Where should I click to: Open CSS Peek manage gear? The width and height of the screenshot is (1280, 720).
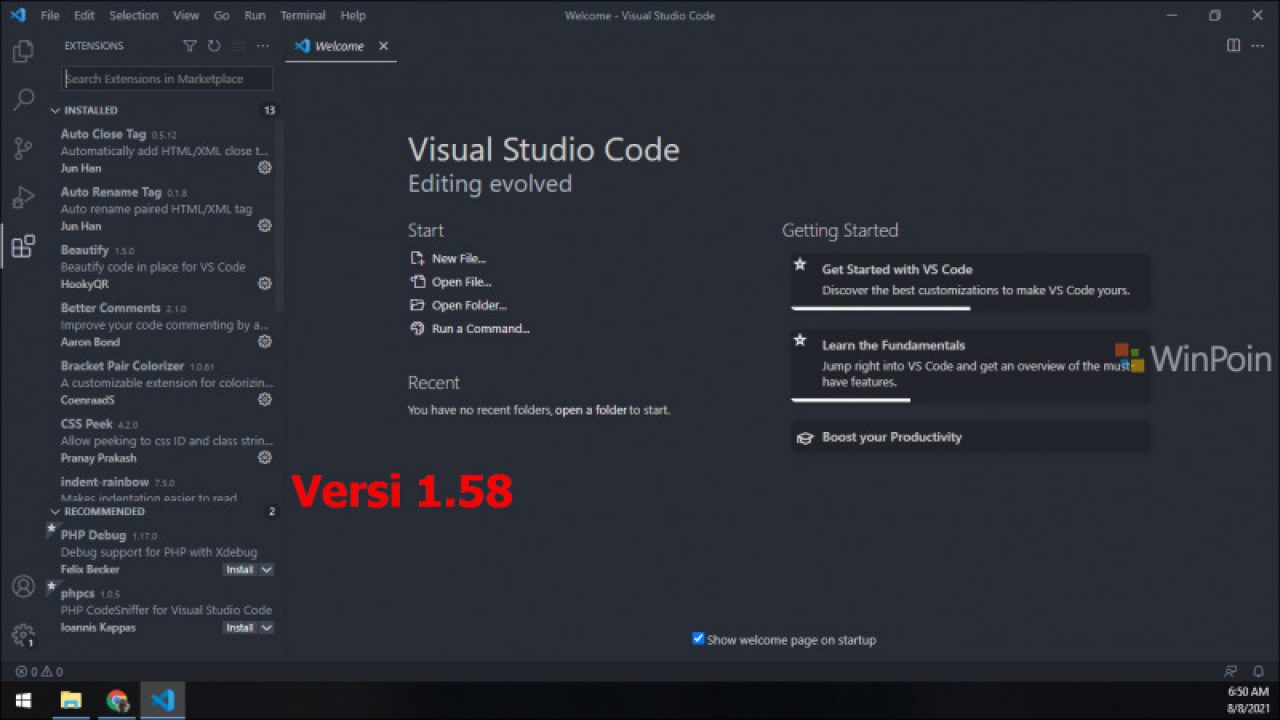(265, 458)
